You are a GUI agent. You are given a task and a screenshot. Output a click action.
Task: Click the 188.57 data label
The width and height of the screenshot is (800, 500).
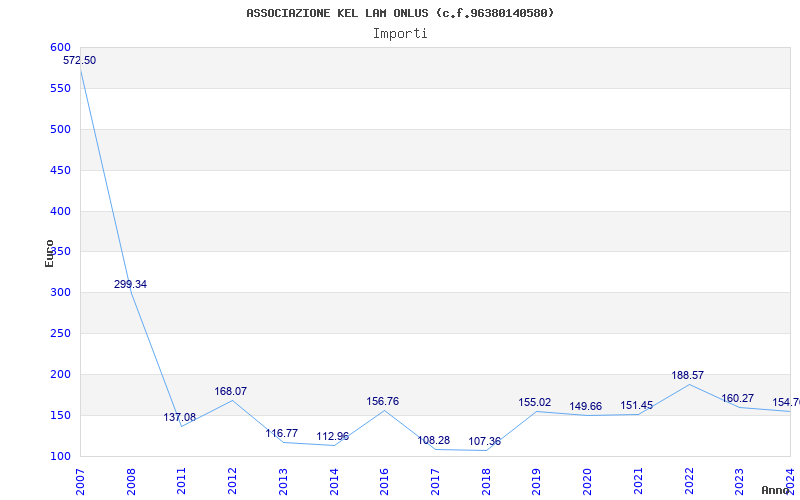tap(687, 376)
